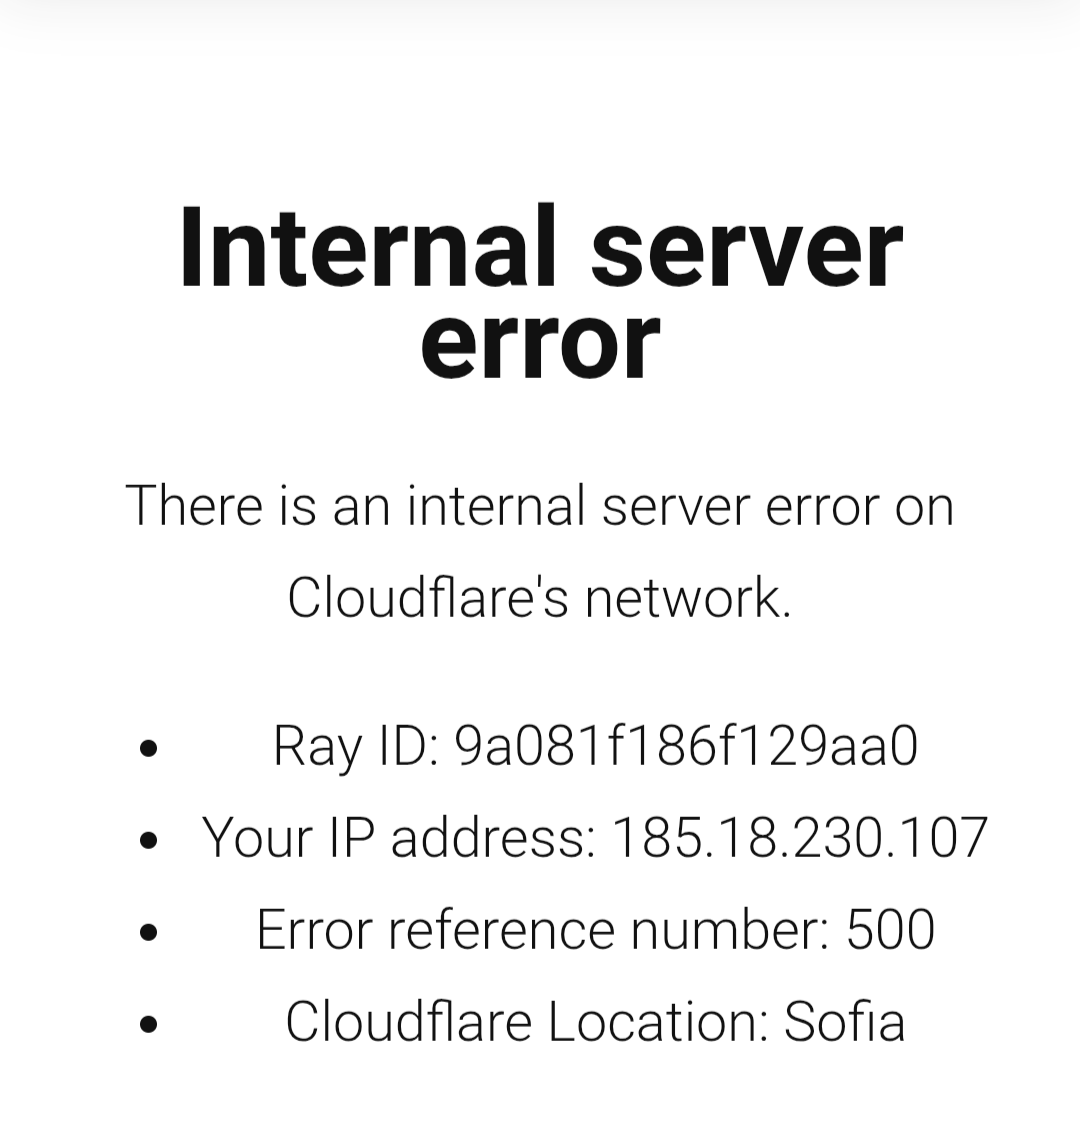Click the "Internal server" heading line
The image size is (1080, 1126).
click(x=540, y=246)
